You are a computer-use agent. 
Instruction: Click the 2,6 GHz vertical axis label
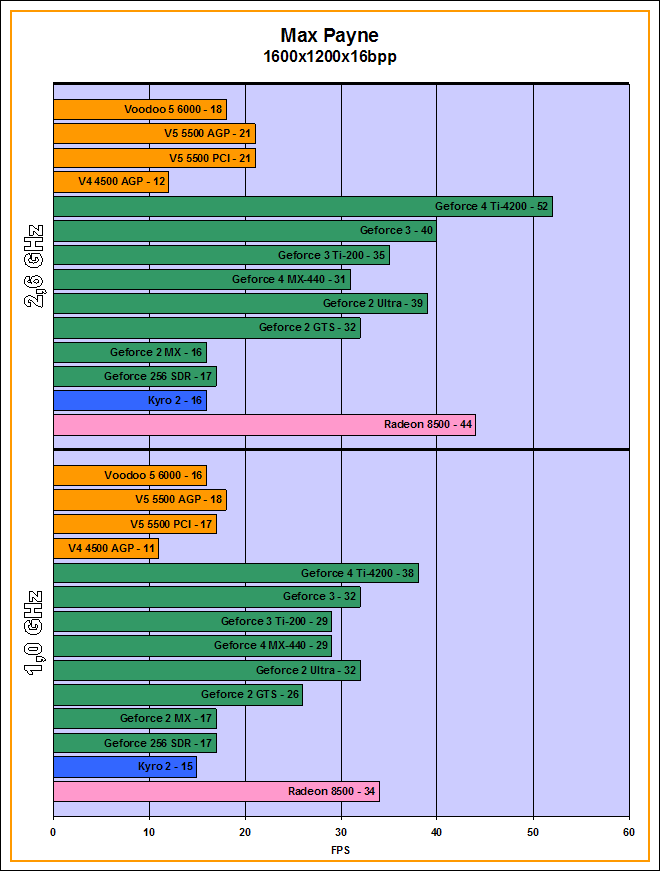(x=33, y=265)
